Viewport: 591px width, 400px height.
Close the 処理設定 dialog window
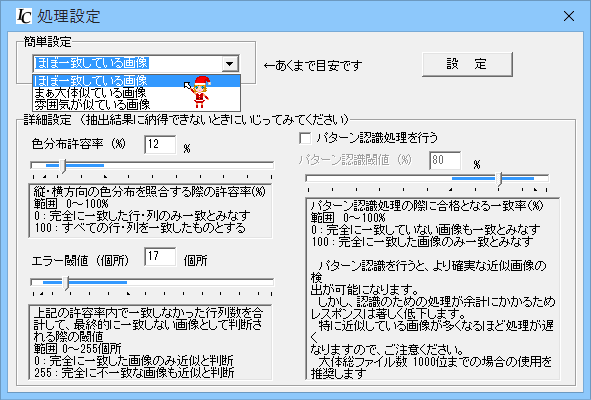point(569,16)
